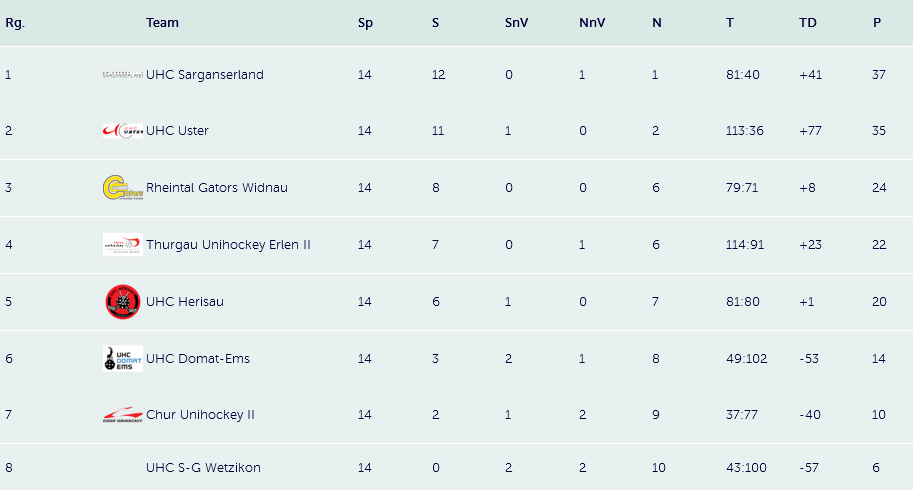The image size is (913, 490).
Task: Open the UHC Uster team name
Action: [x=177, y=130]
